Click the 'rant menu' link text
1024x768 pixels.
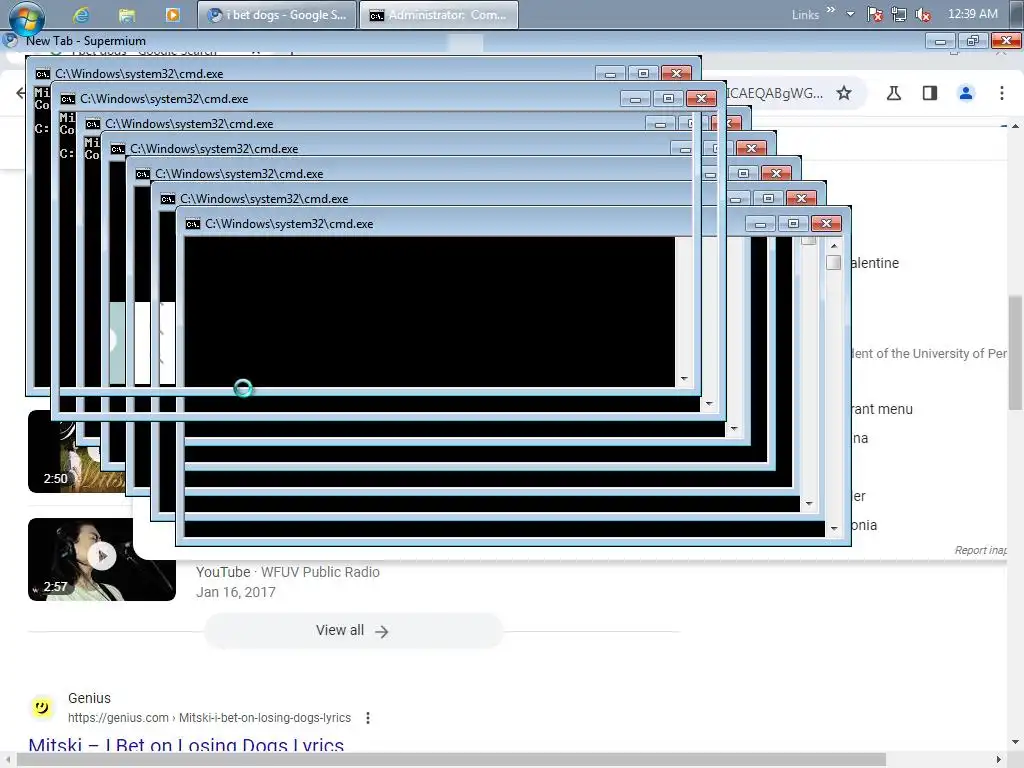tap(882, 409)
